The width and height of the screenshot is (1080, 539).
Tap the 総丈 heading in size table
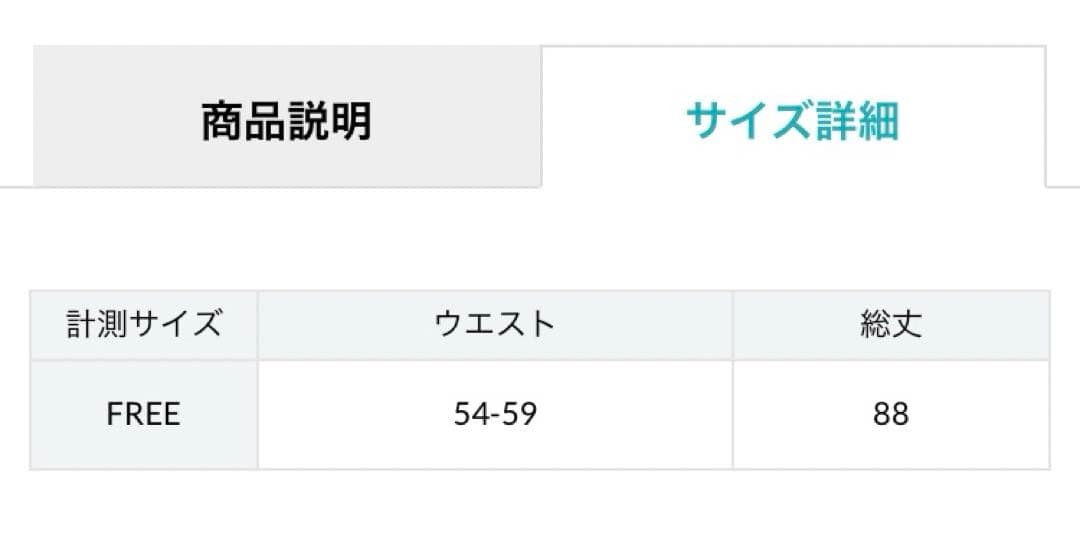pos(890,325)
